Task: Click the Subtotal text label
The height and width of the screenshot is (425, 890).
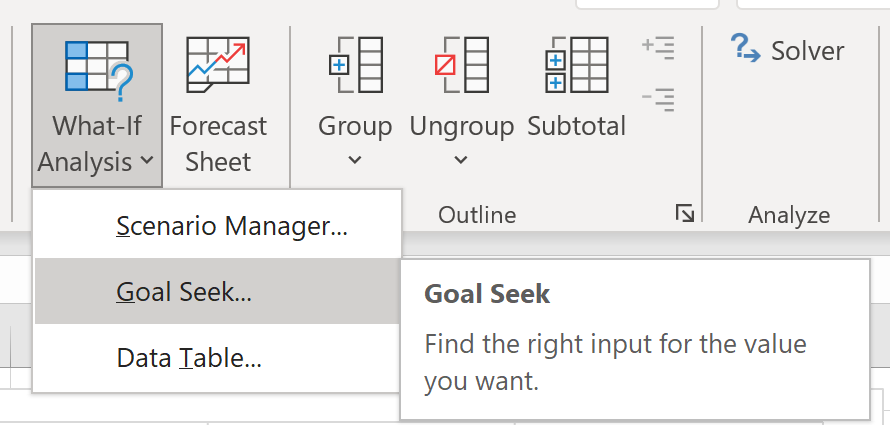Action: pyautogui.click(x=576, y=126)
